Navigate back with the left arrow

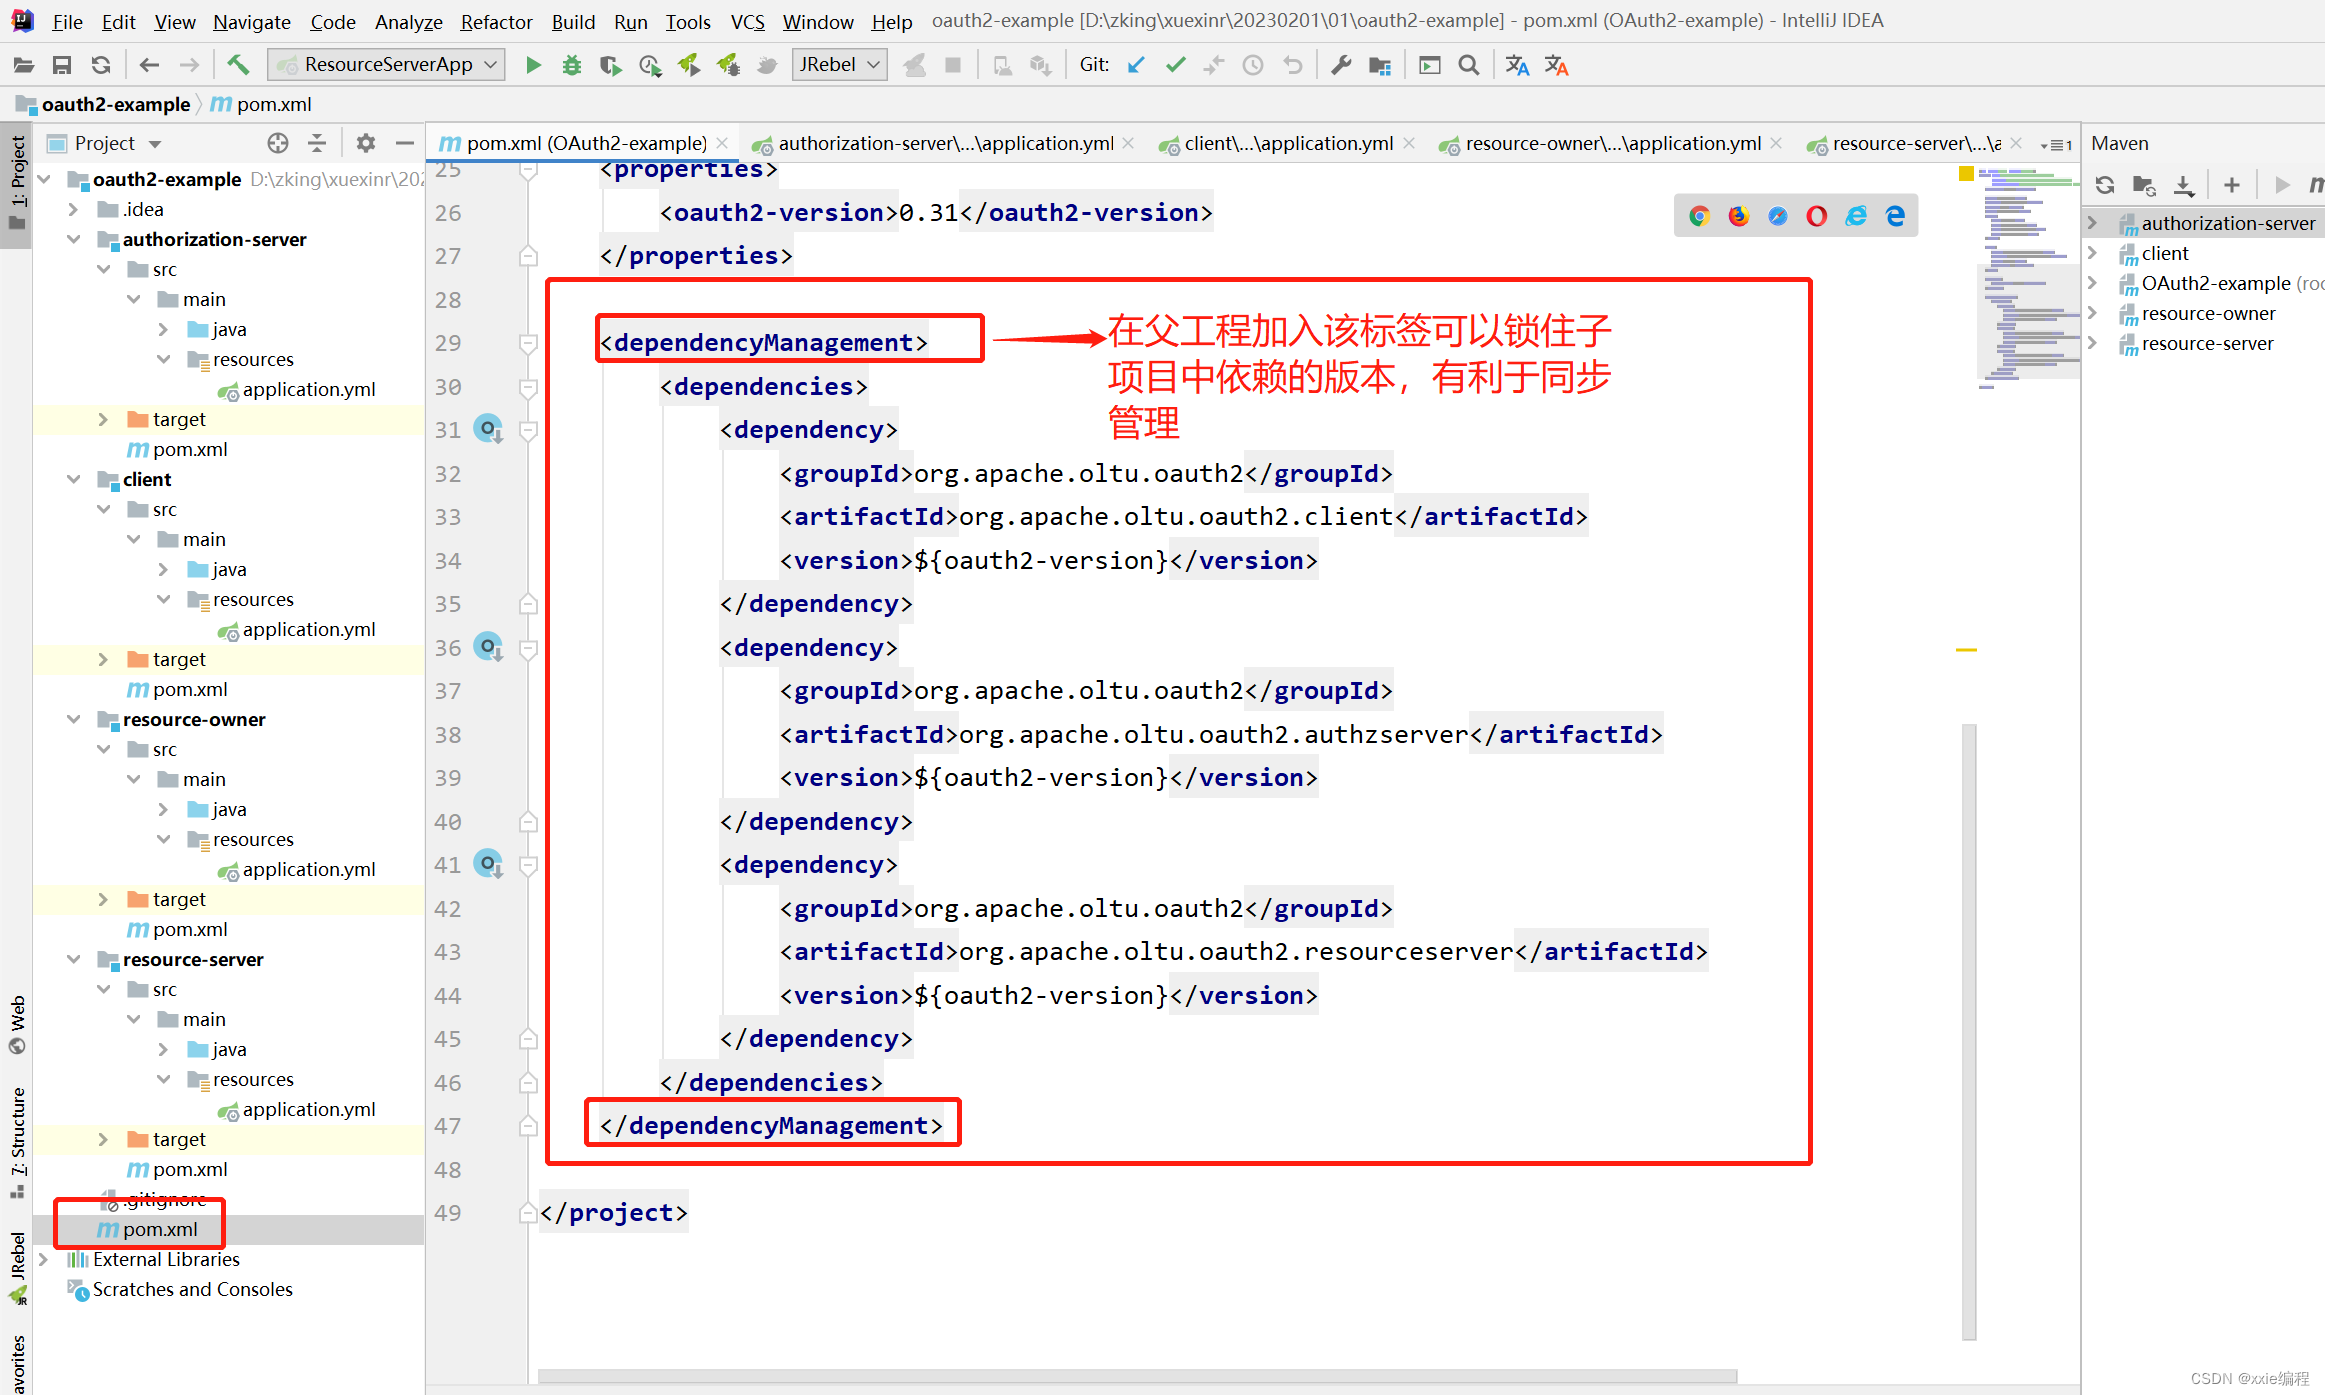pos(149,65)
